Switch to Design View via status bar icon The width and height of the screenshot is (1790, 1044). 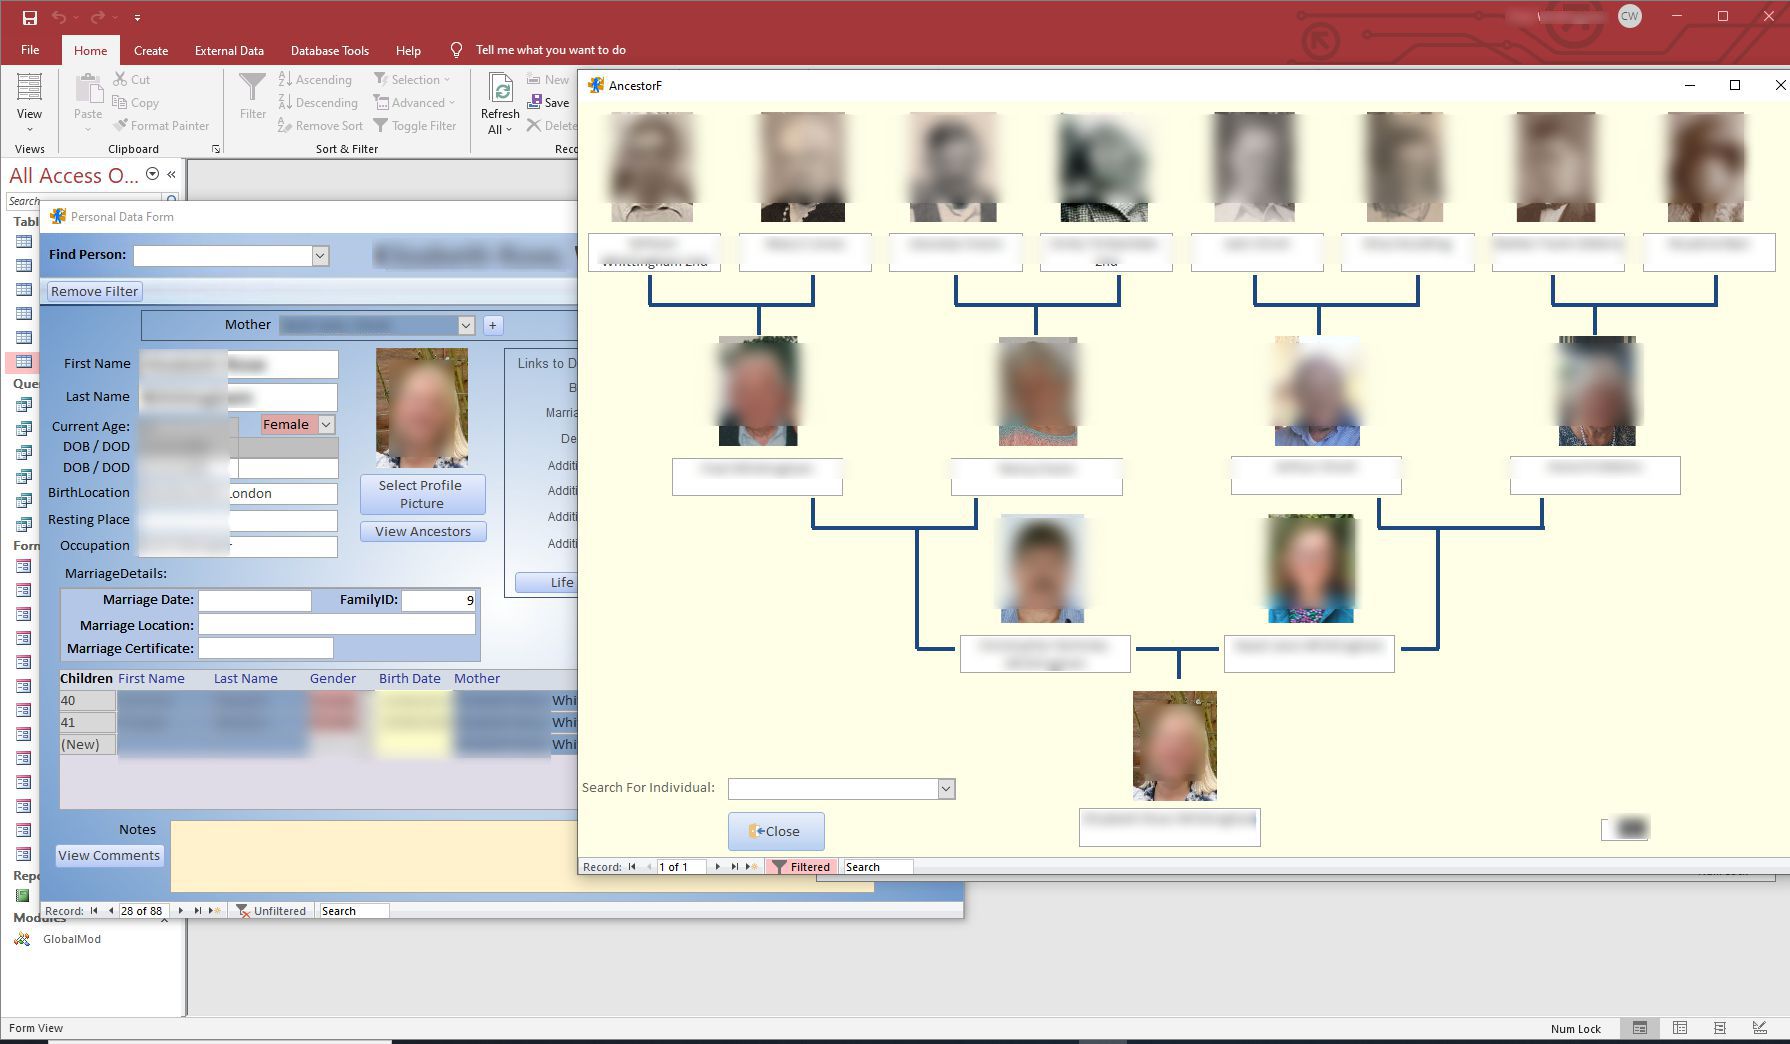click(x=1760, y=1028)
